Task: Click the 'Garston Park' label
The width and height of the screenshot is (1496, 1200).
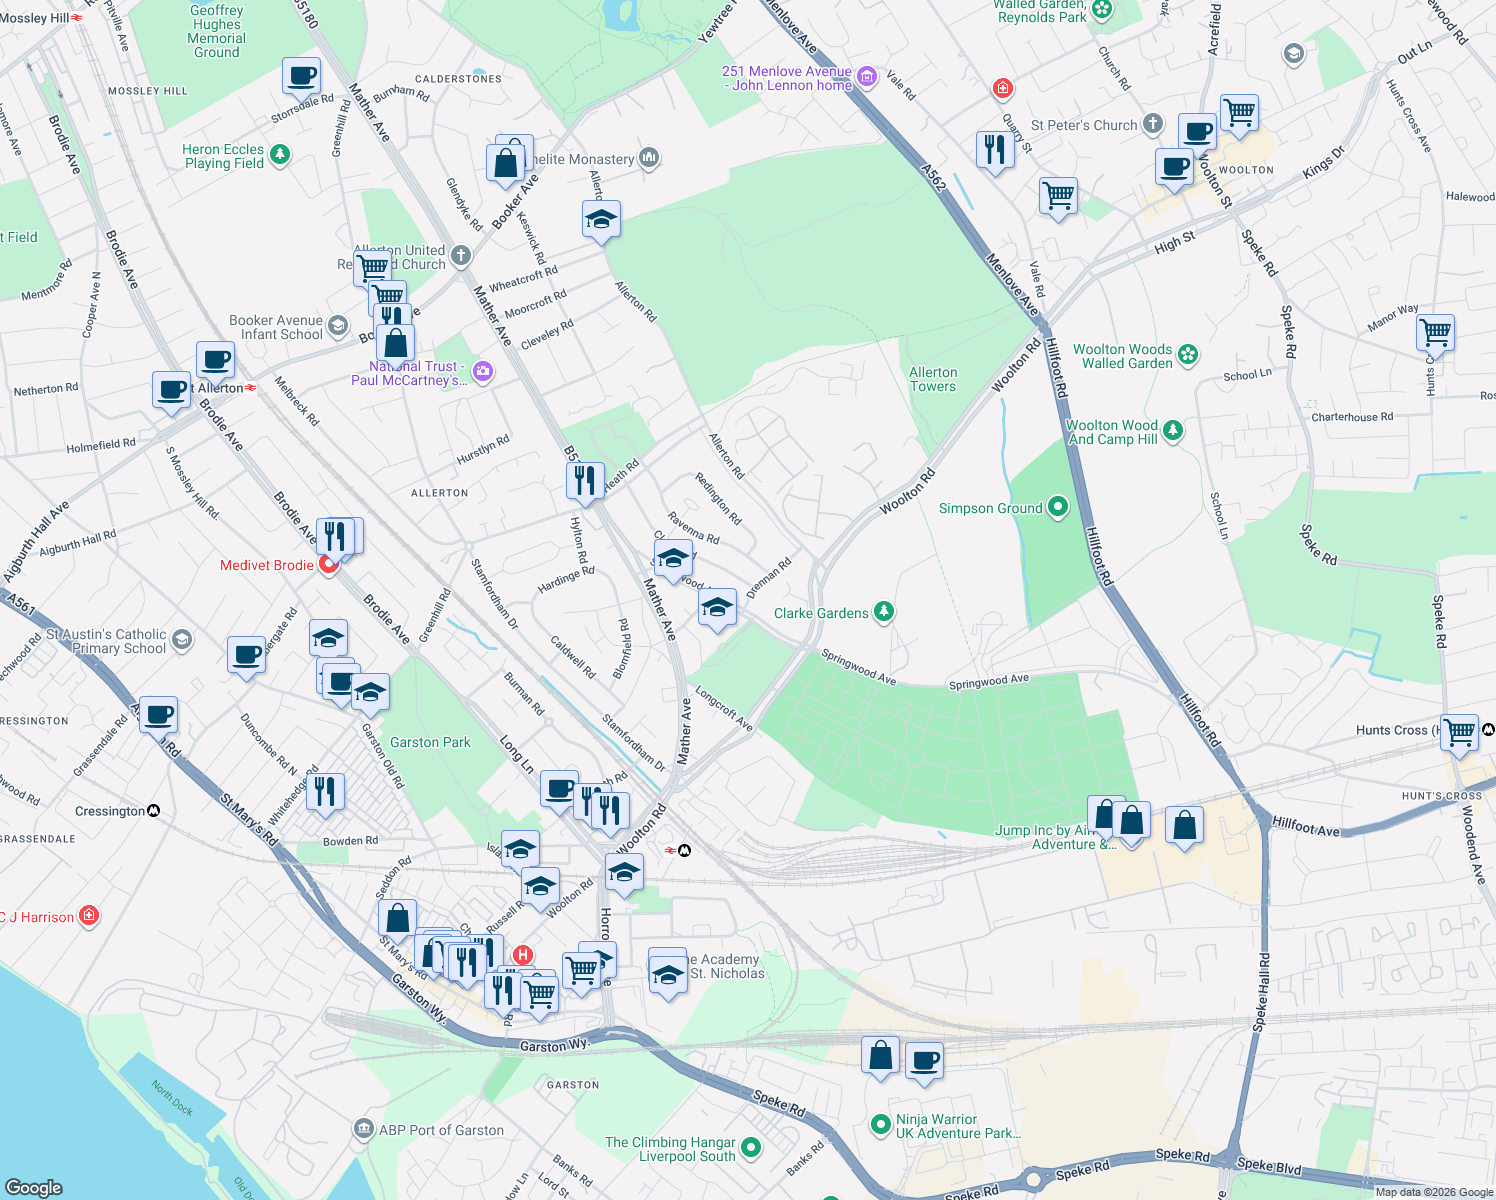Action: pos(430,742)
